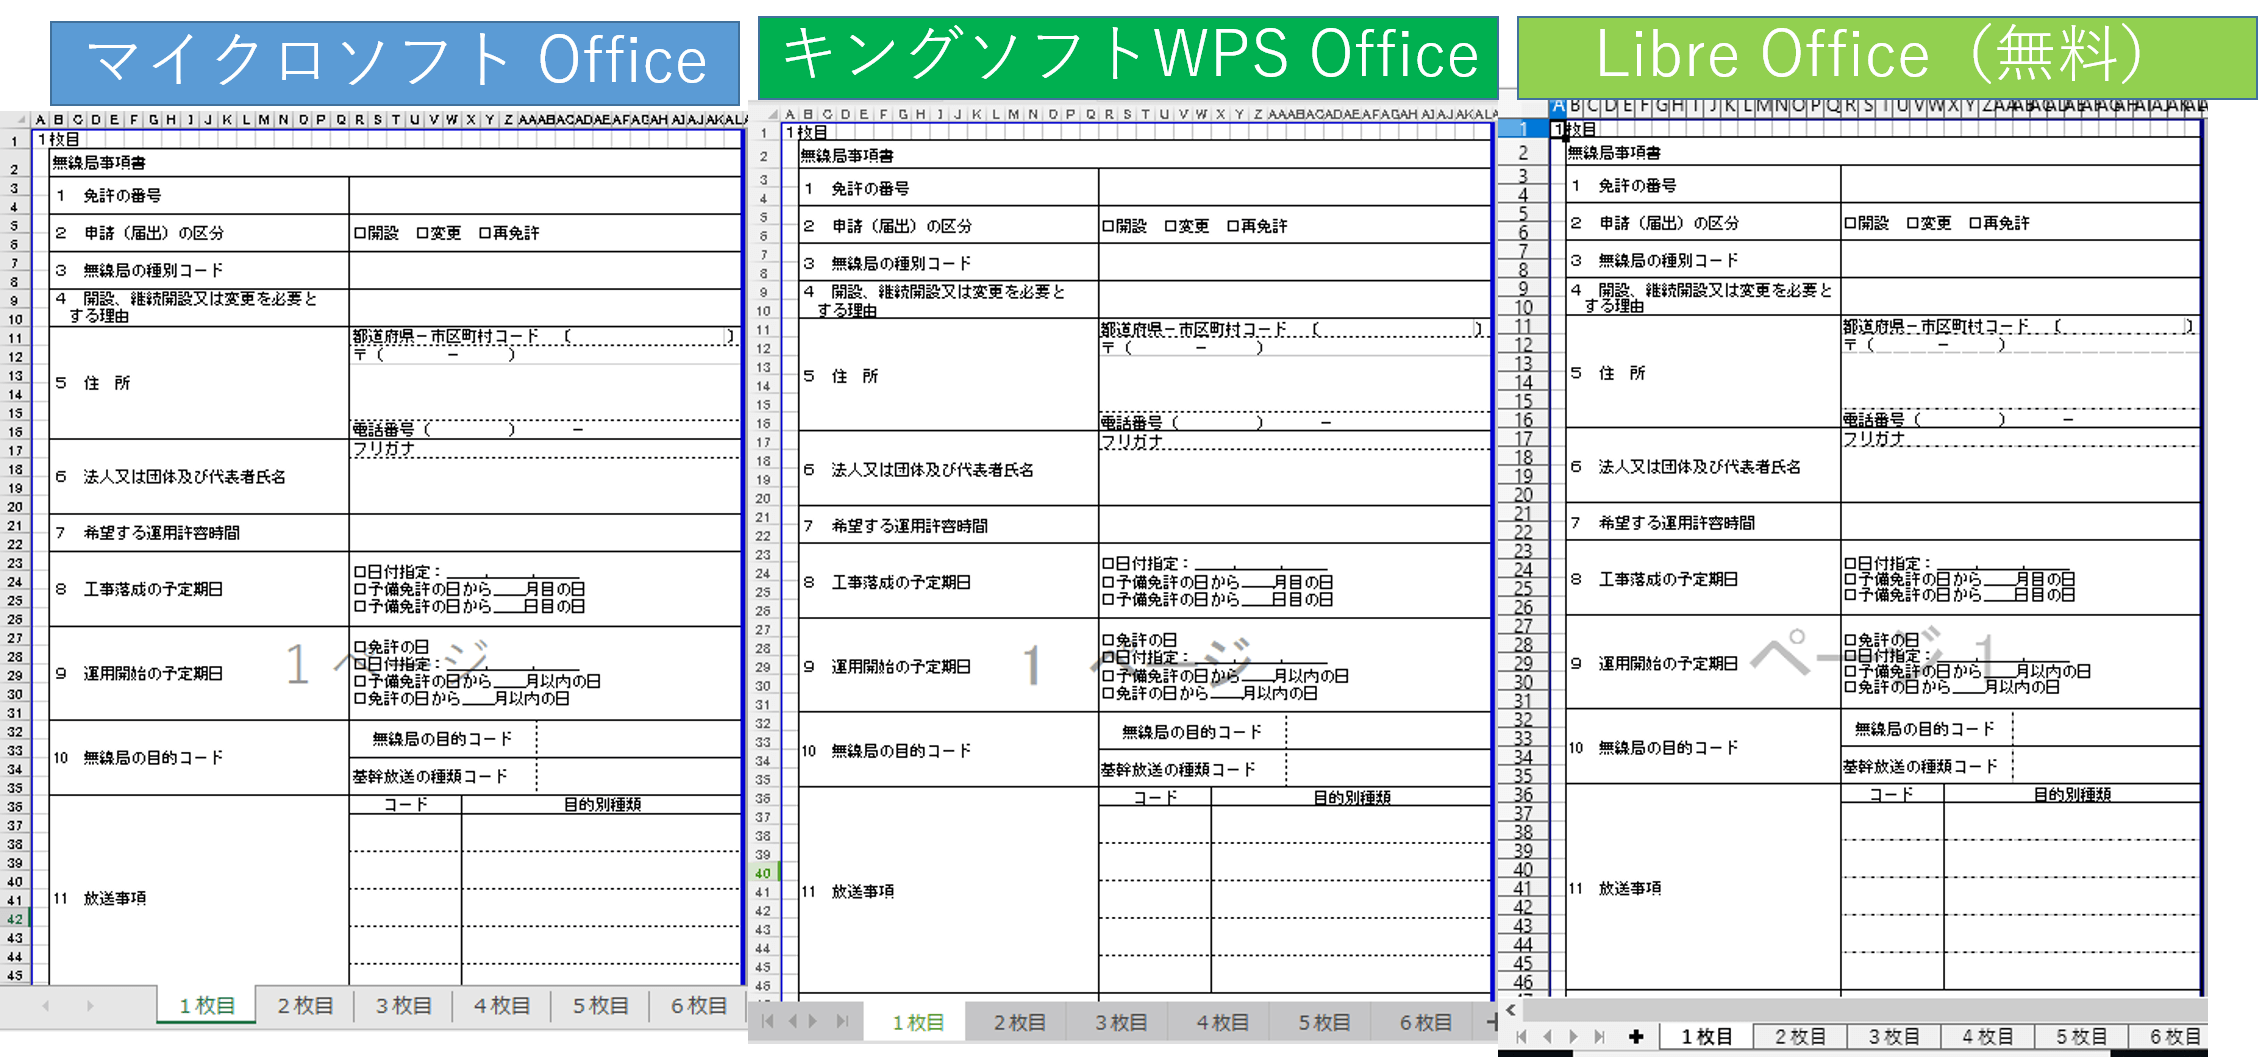Switch to 5枚目 tab in Microsoft Office
The width and height of the screenshot is (2258, 1057).
[x=600, y=1005]
